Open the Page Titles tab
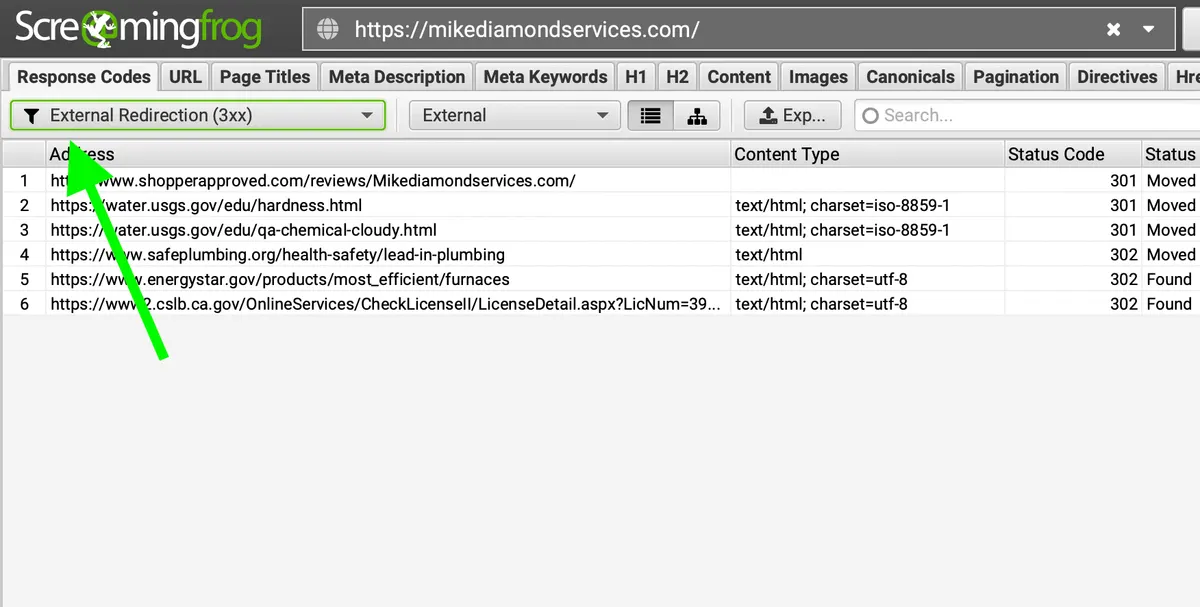The image size is (1200, 607). point(265,77)
